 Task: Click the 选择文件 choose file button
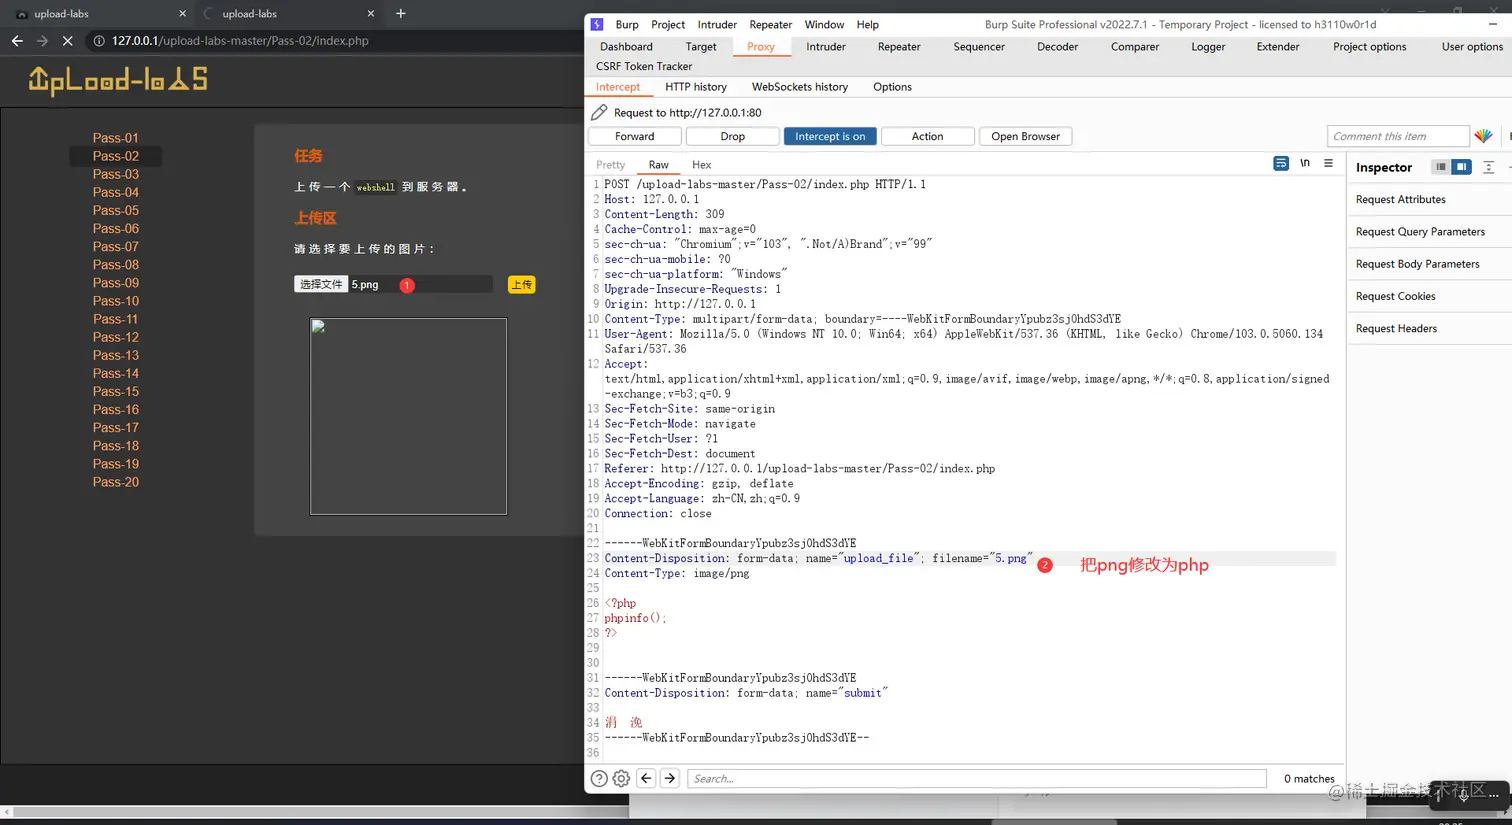(x=321, y=284)
